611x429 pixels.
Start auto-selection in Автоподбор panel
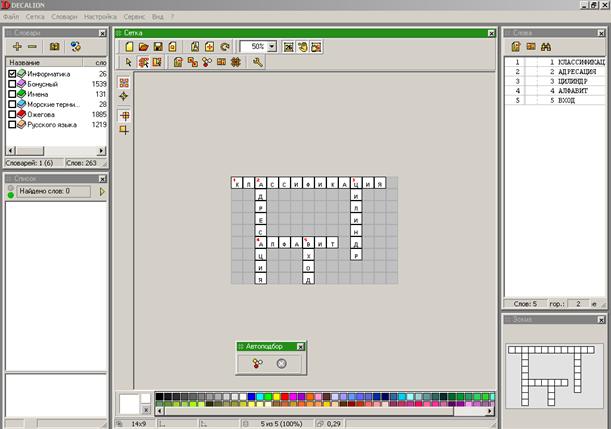(257, 363)
